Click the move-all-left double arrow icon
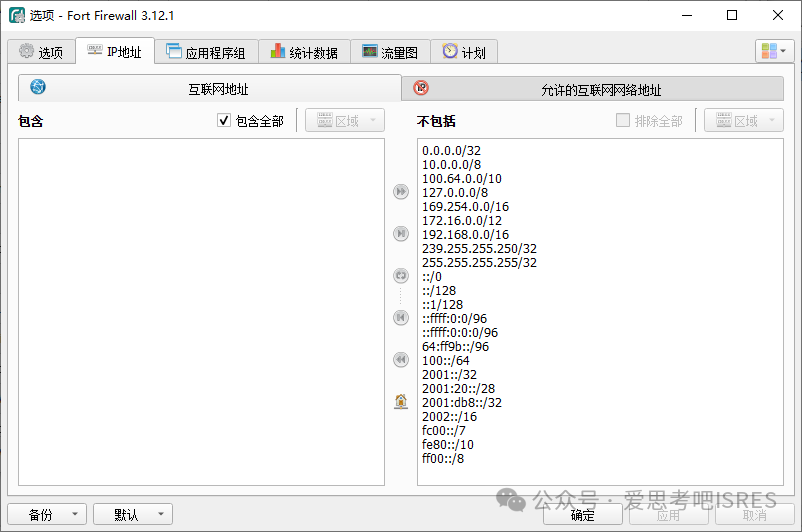This screenshot has height=532, width=802. point(401,359)
